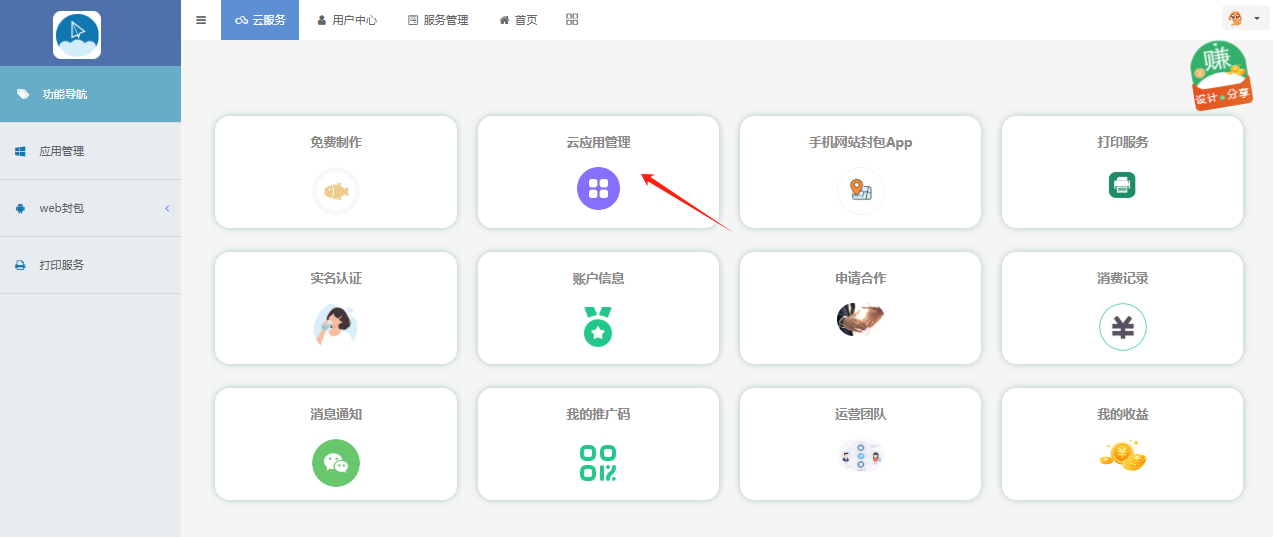Click the WeChat icon under 消息通知

click(x=336, y=463)
